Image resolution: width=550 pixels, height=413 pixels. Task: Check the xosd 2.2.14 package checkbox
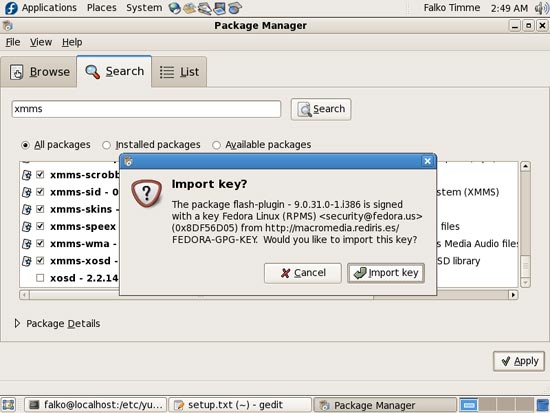point(40,278)
